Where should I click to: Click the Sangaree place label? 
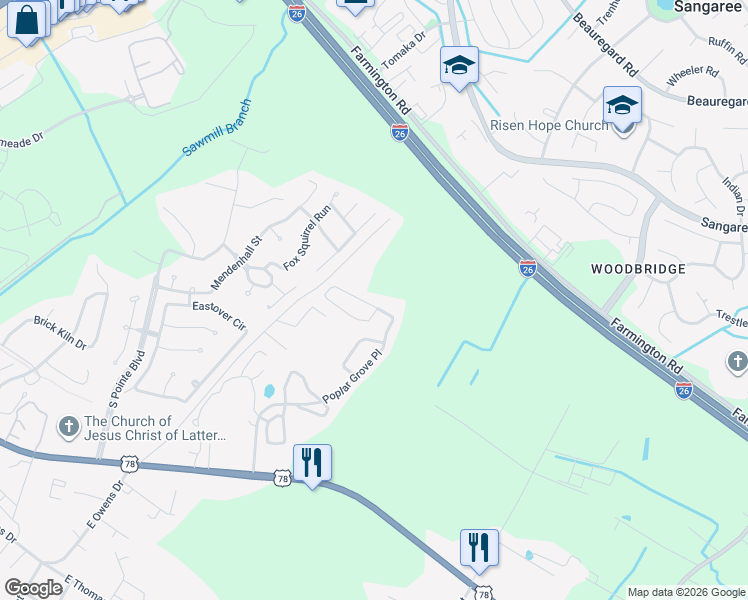tap(708, 7)
